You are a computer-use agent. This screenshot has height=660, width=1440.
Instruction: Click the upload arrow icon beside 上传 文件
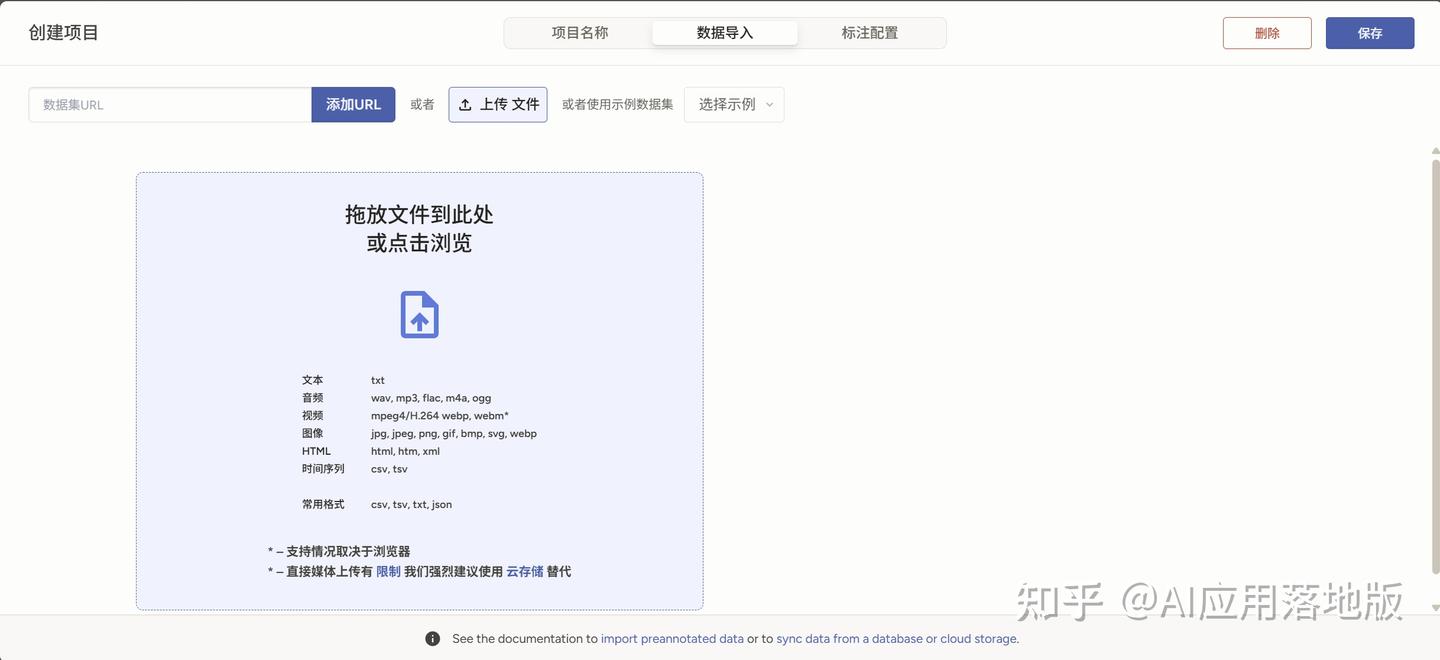pos(465,105)
